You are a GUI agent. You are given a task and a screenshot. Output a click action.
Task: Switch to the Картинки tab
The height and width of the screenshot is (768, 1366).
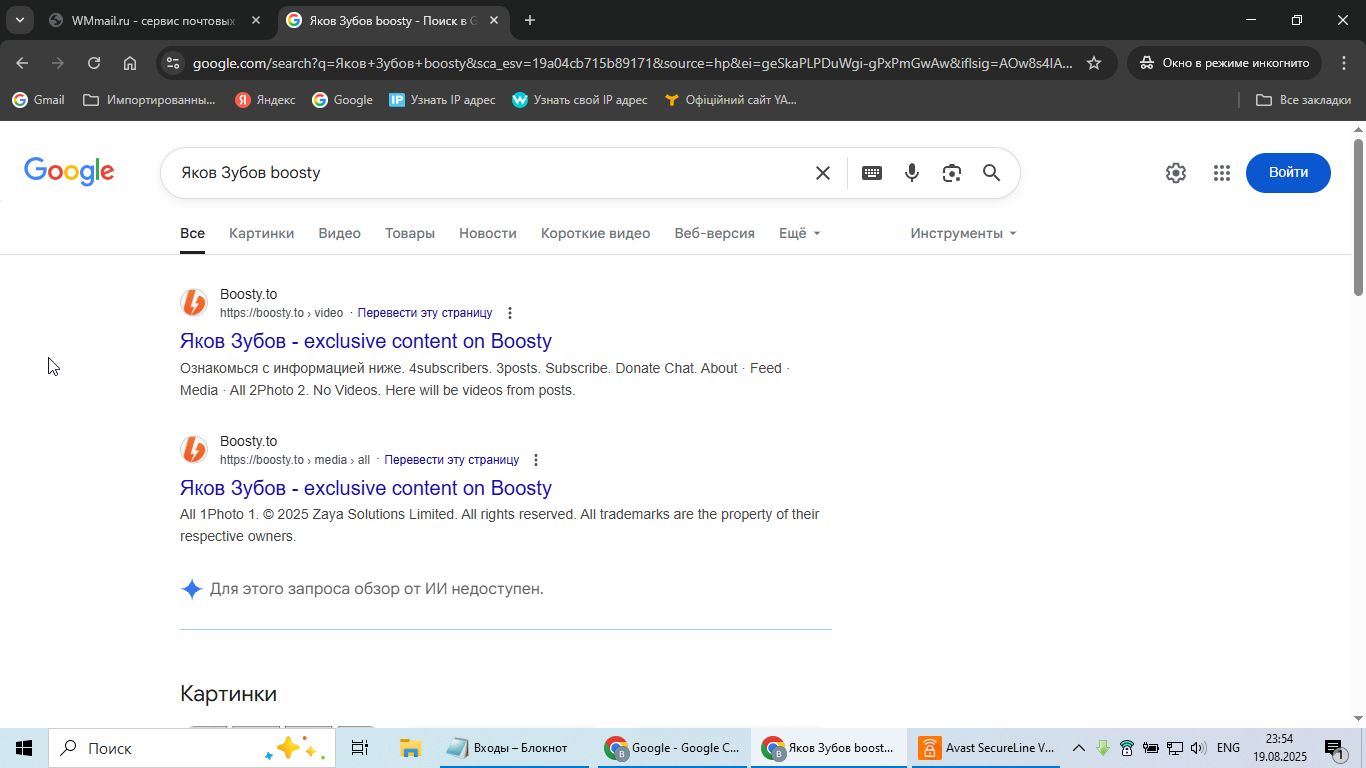pyautogui.click(x=262, y=233)
